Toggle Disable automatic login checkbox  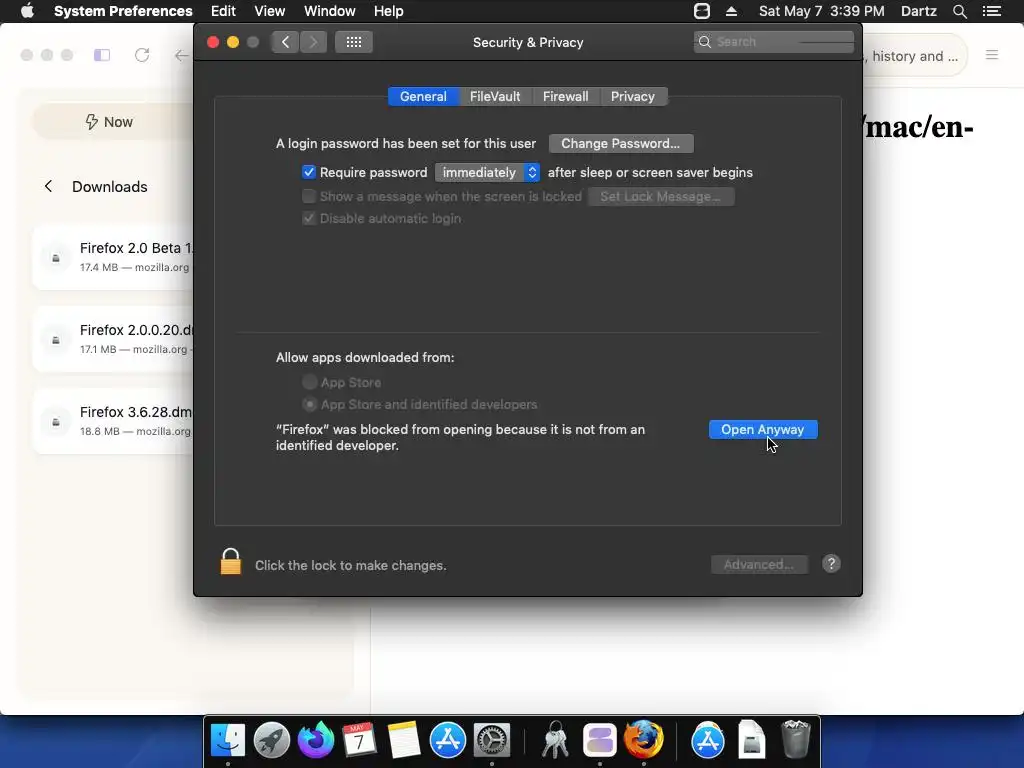click(x=309, y=218)
